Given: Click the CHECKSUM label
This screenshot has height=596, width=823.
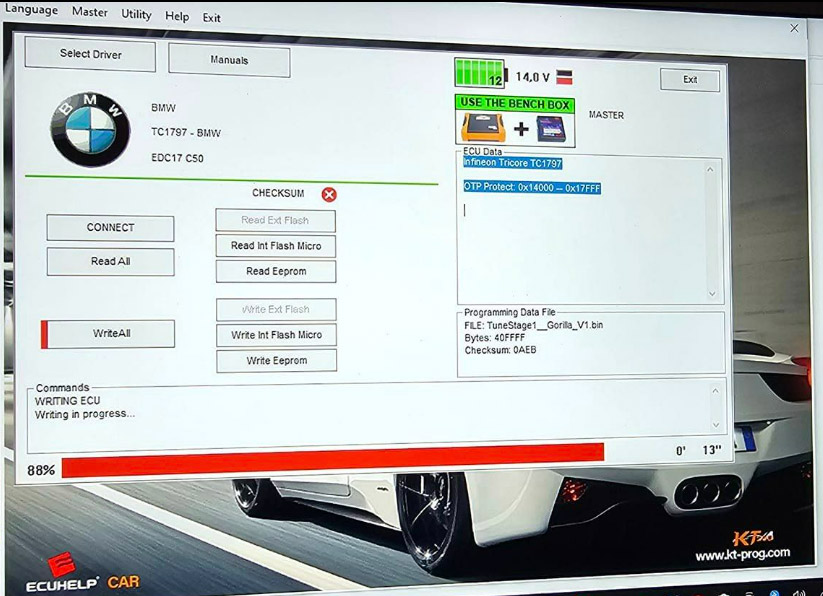Looking at the screenshot, I should coord(278,193).
